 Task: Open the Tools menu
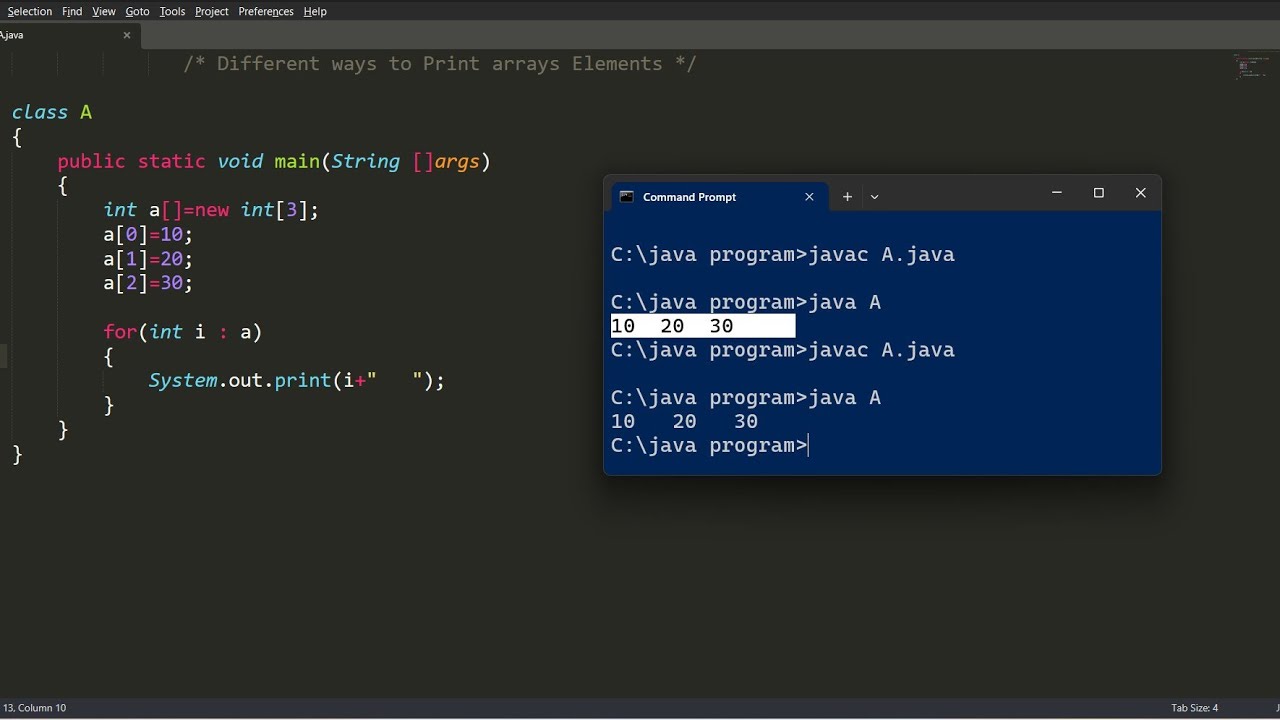(x=172, y=11)
